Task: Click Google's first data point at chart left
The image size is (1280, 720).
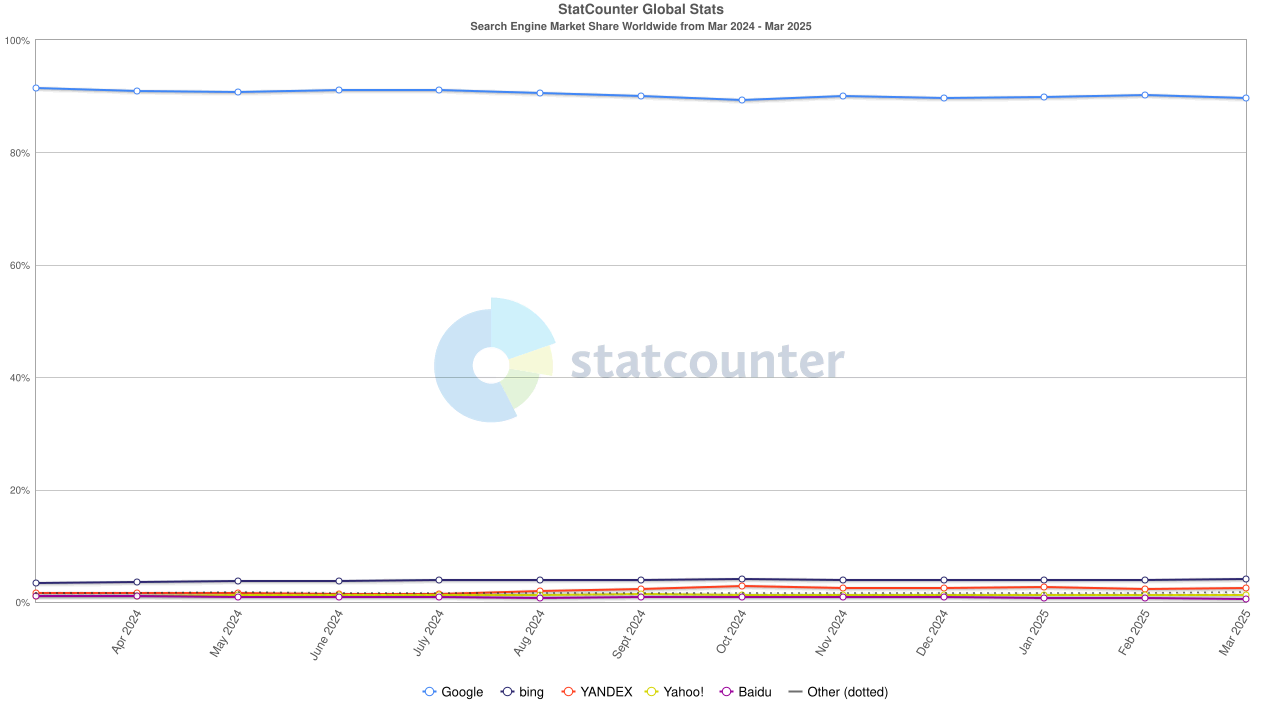Action: pos(36,88)
